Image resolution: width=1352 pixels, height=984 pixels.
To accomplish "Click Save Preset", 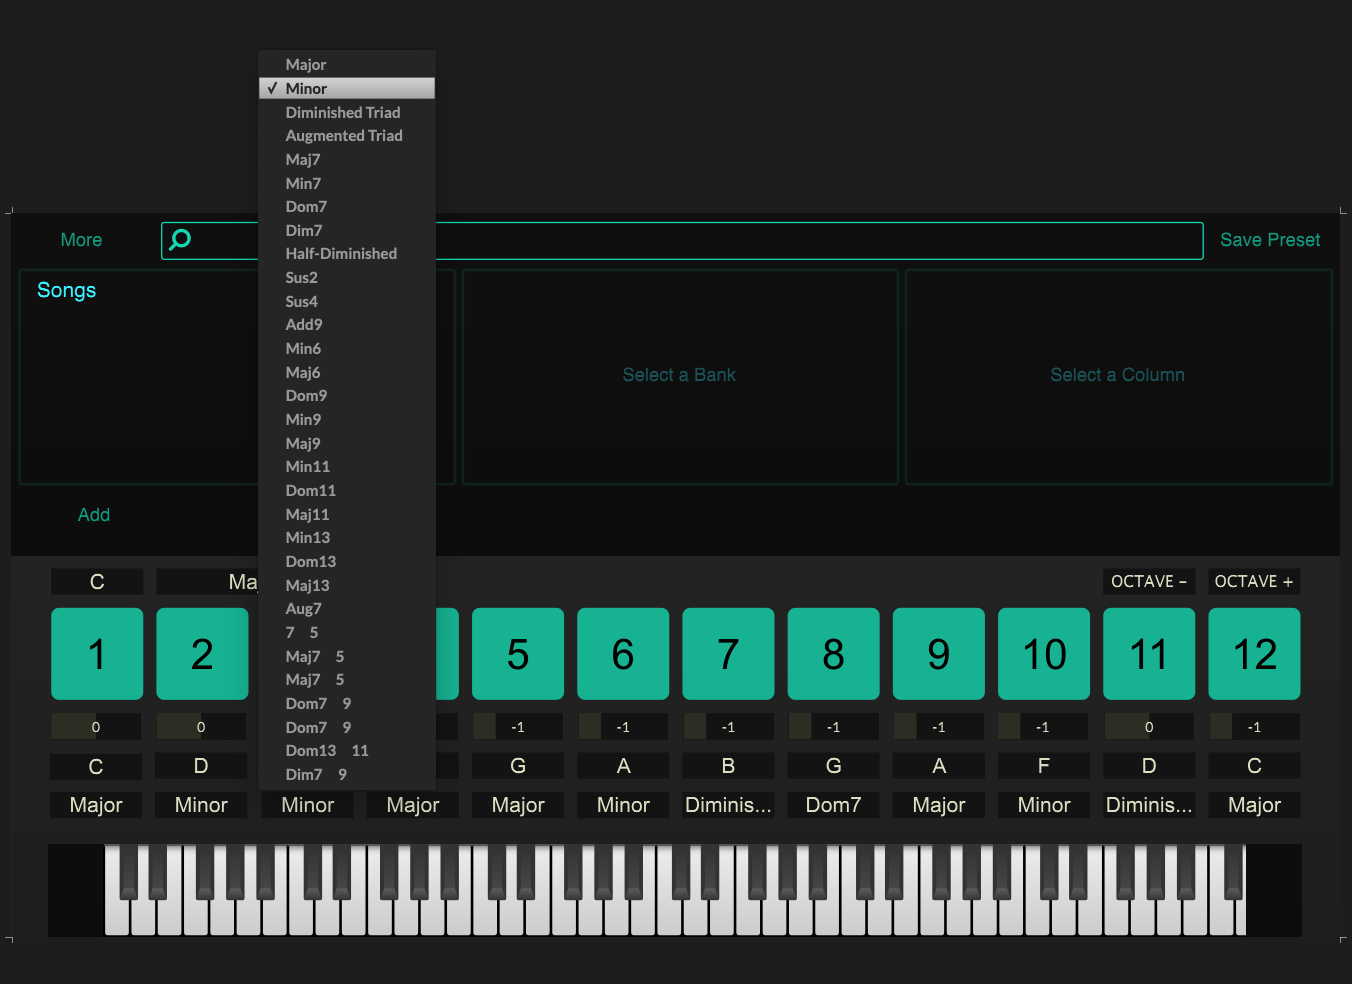I will (x=1270, y=240).
